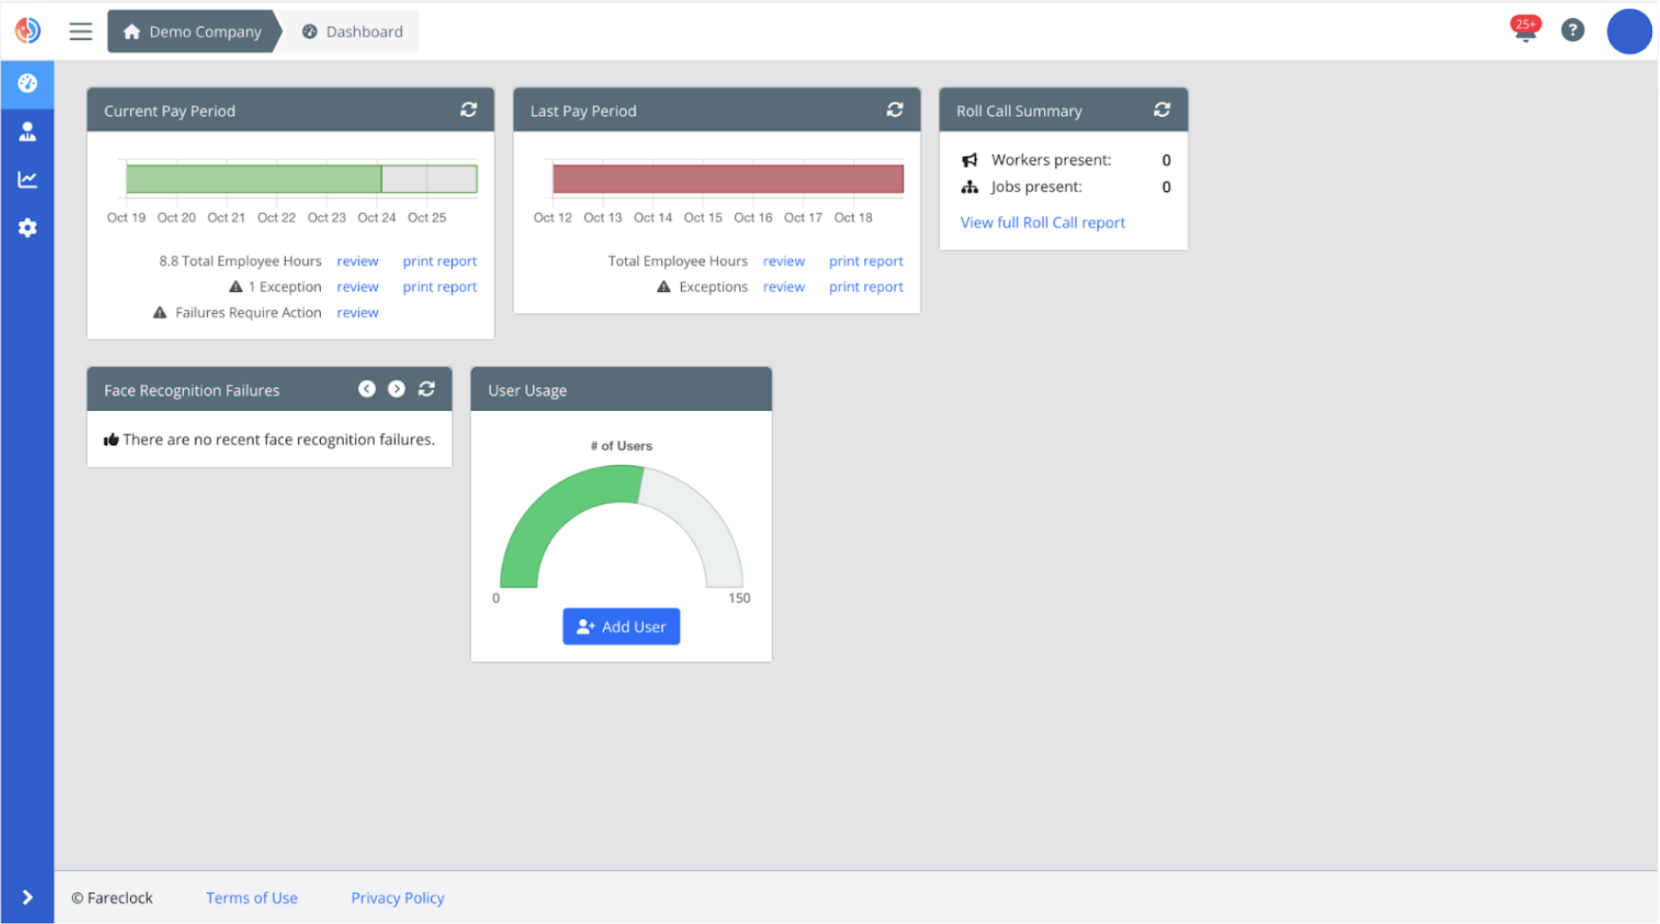Refresh the Current Pay Period panel
This screenshot has width=1660, height=924.
469,110
